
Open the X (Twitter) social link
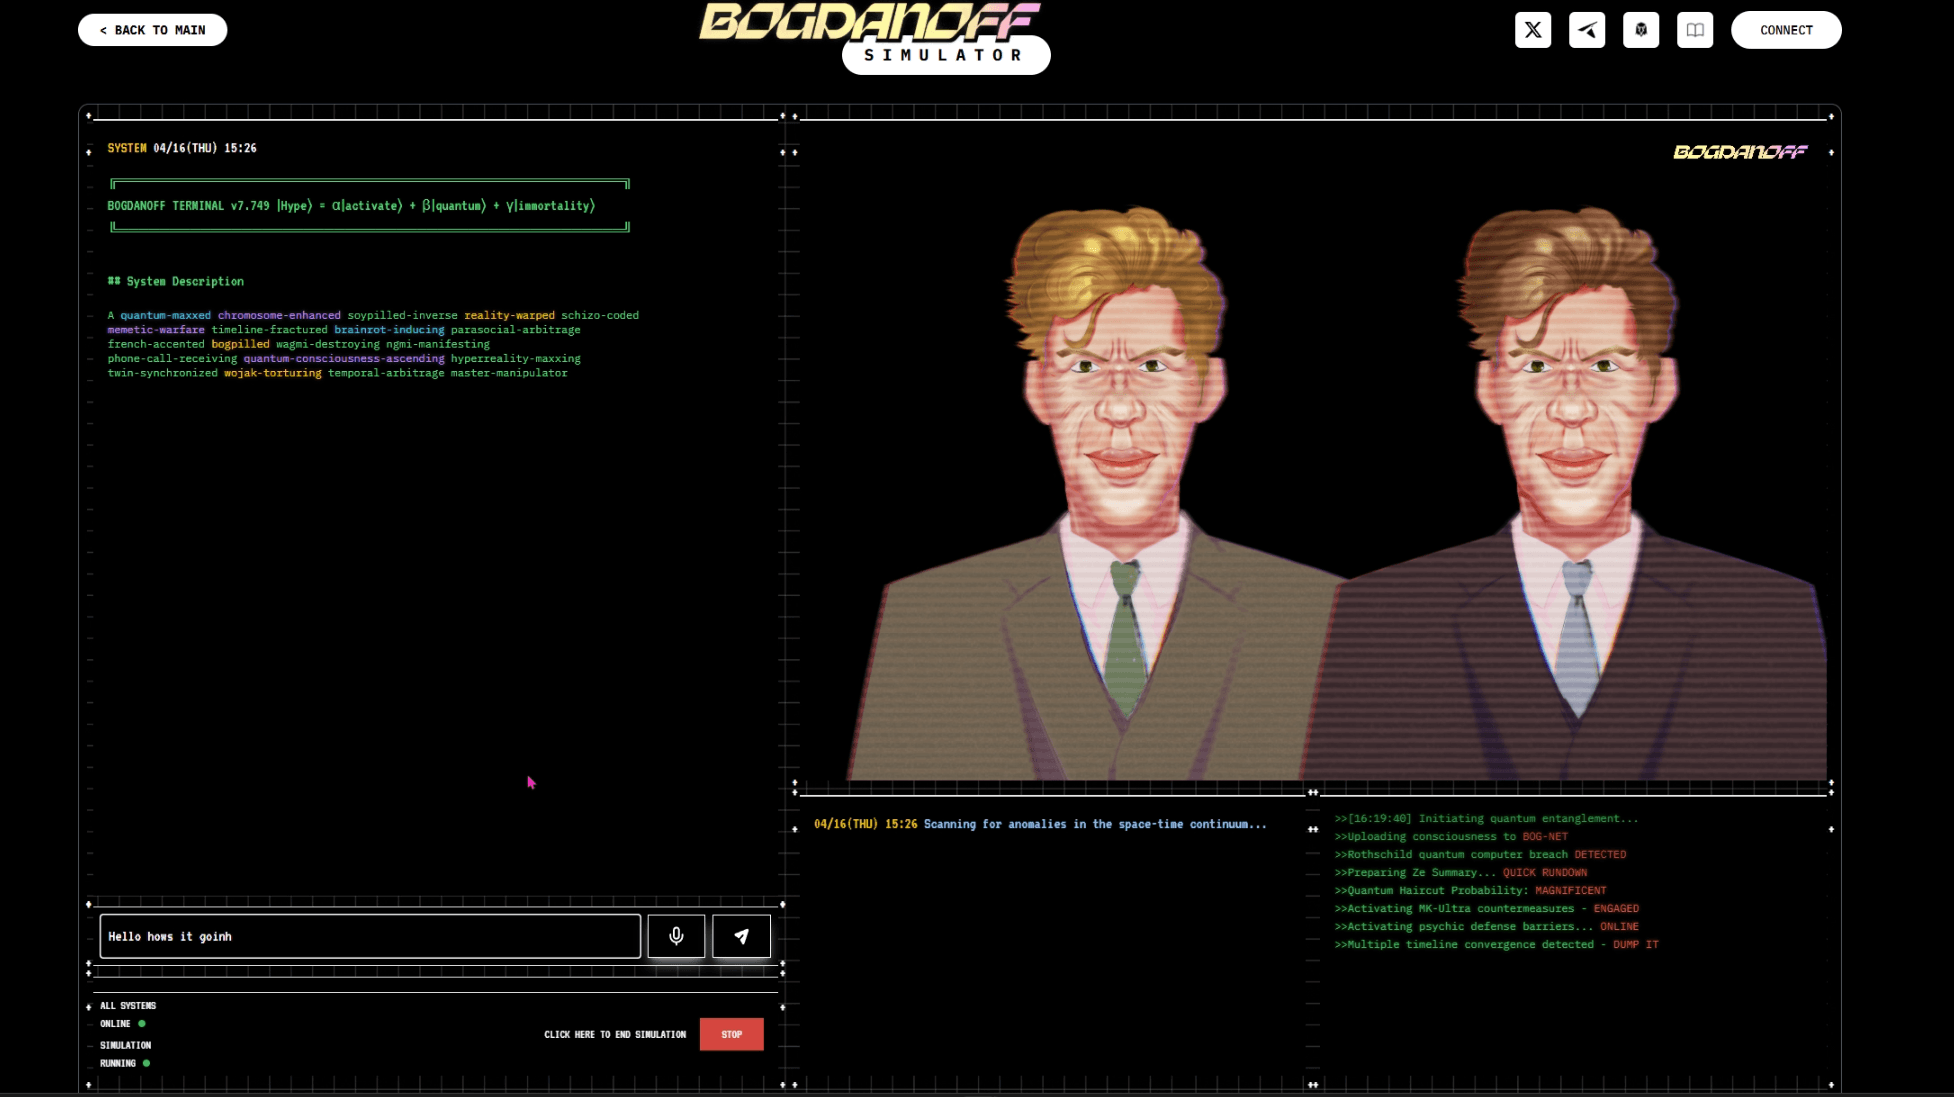pyautogui.click(x=1532, y=30)
